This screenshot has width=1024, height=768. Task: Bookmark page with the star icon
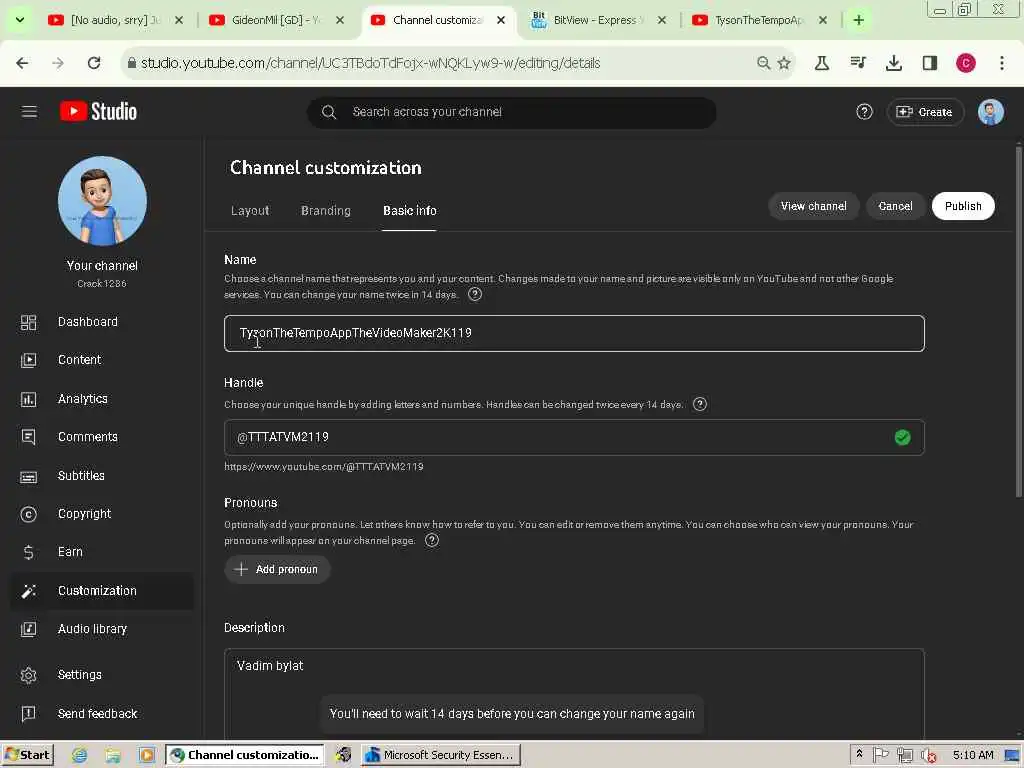[x=784, y=63]
